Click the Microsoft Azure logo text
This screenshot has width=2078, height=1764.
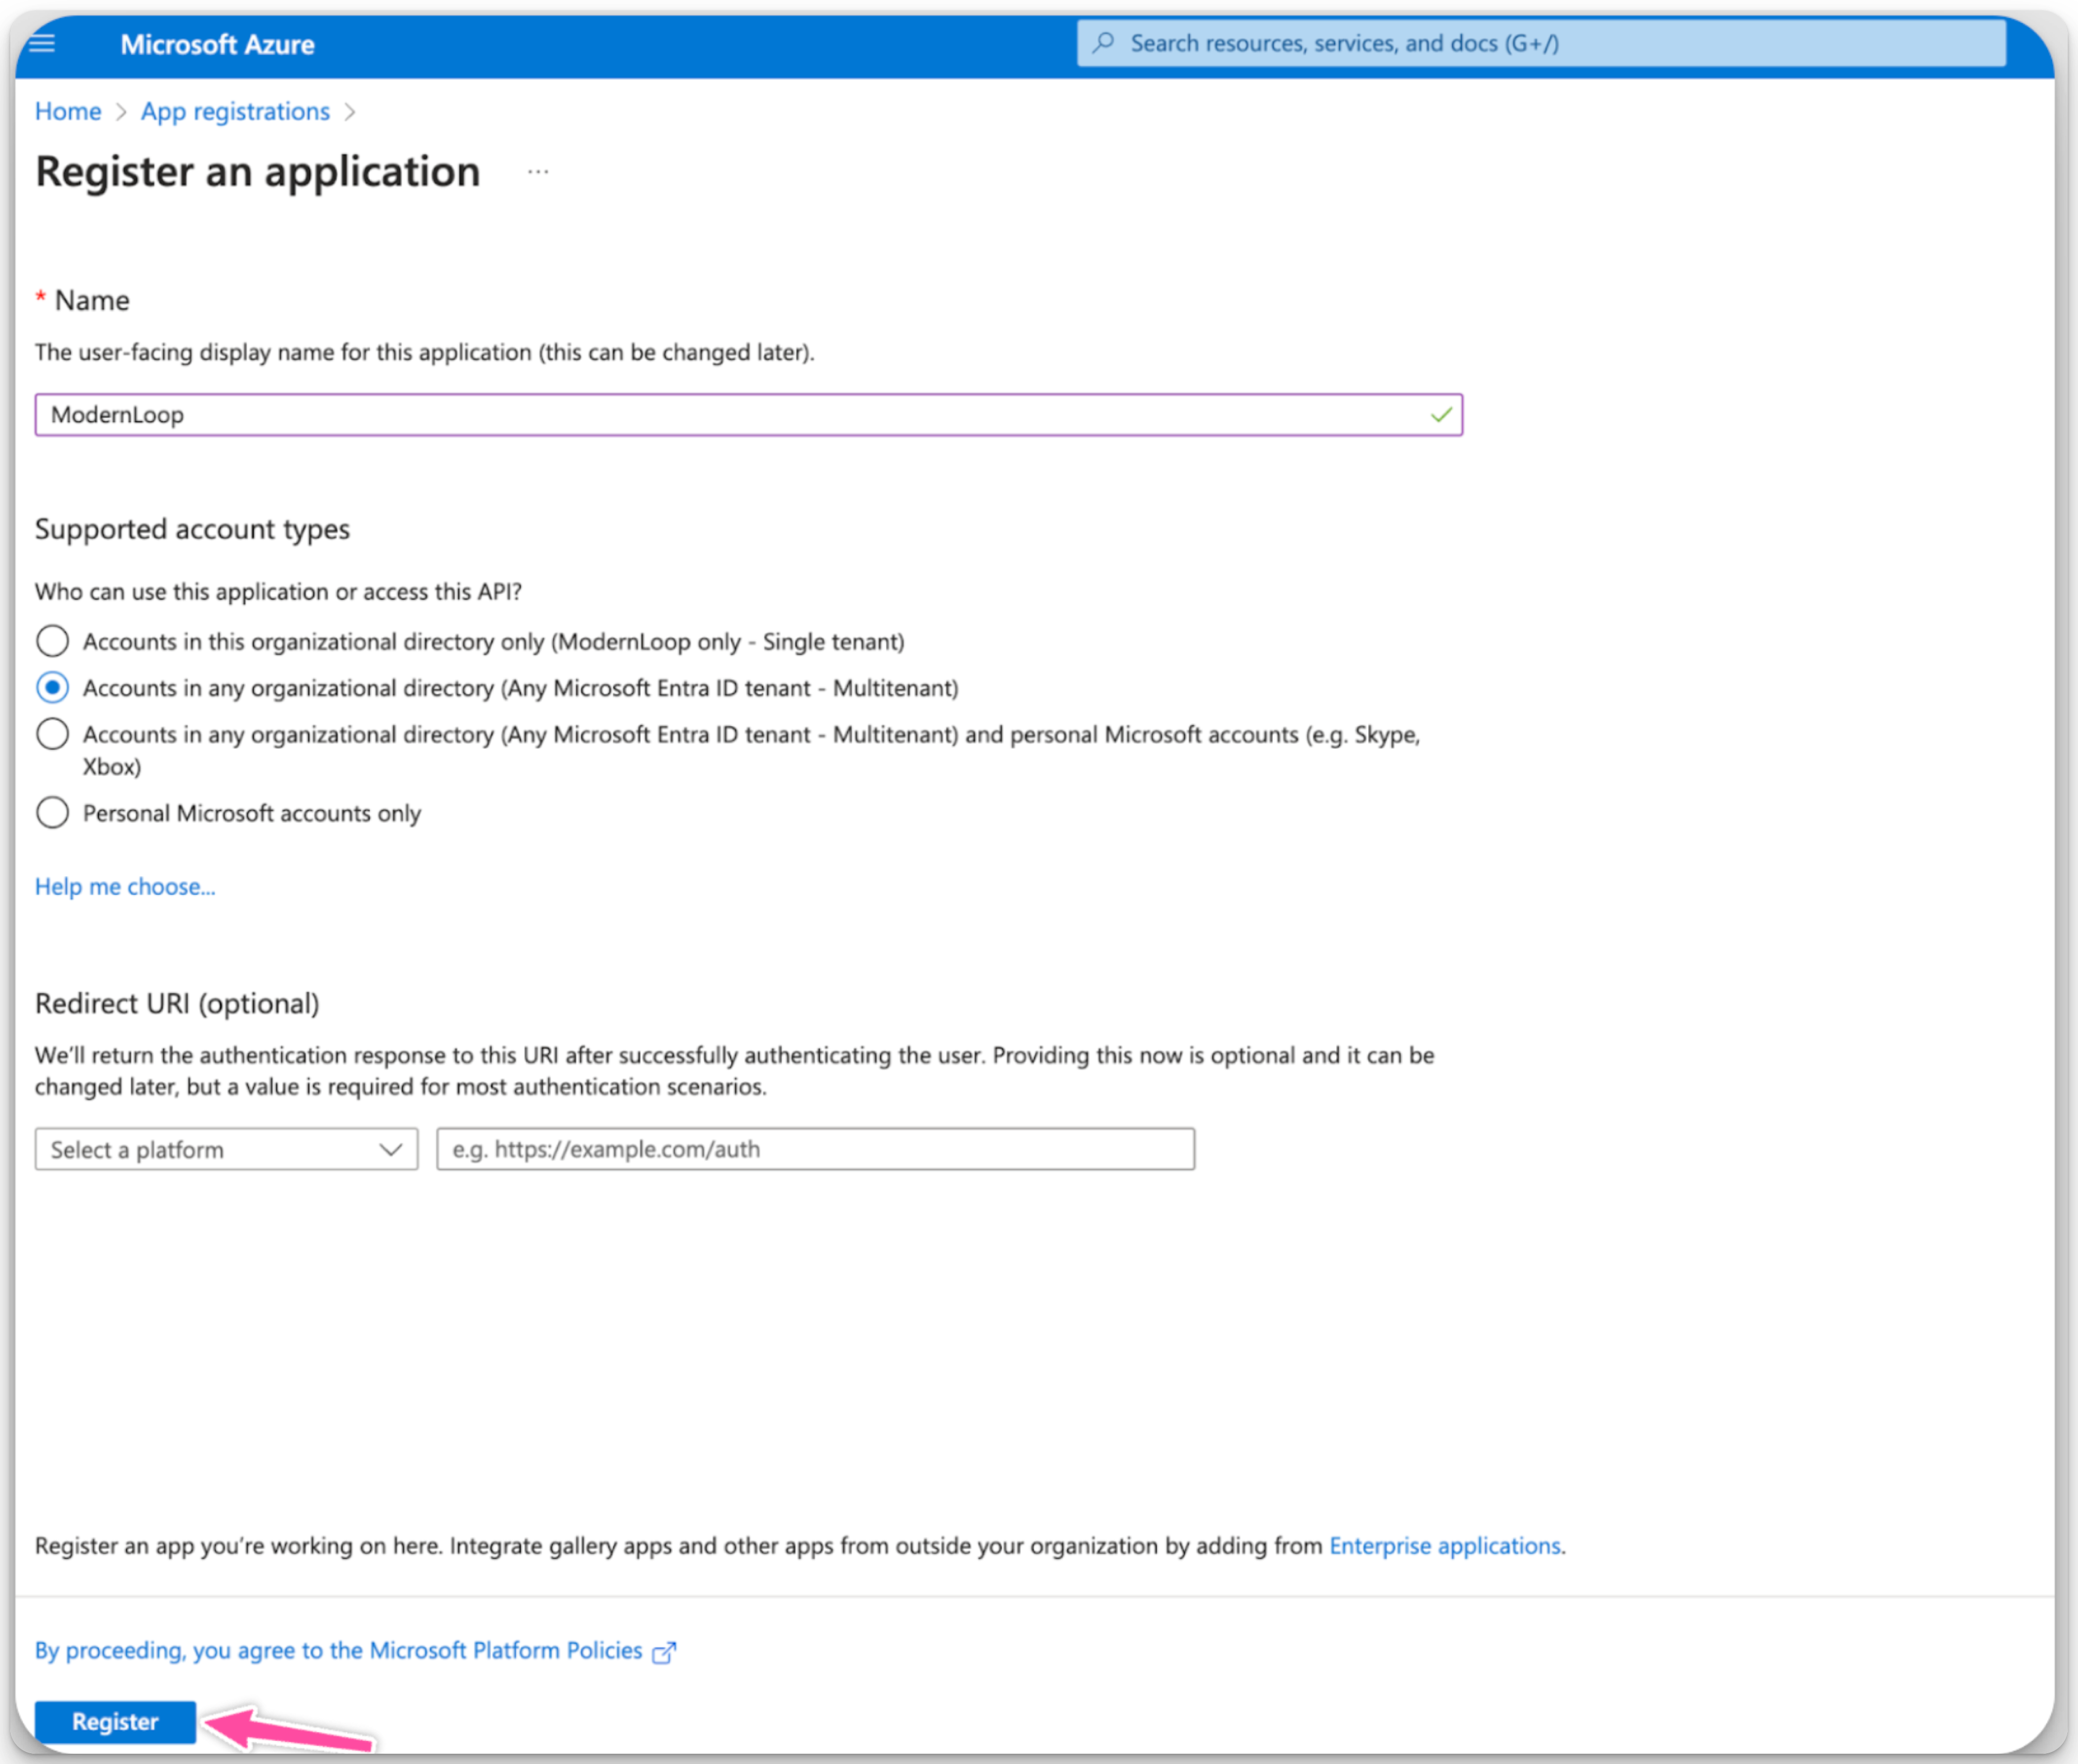pos(217,44)
